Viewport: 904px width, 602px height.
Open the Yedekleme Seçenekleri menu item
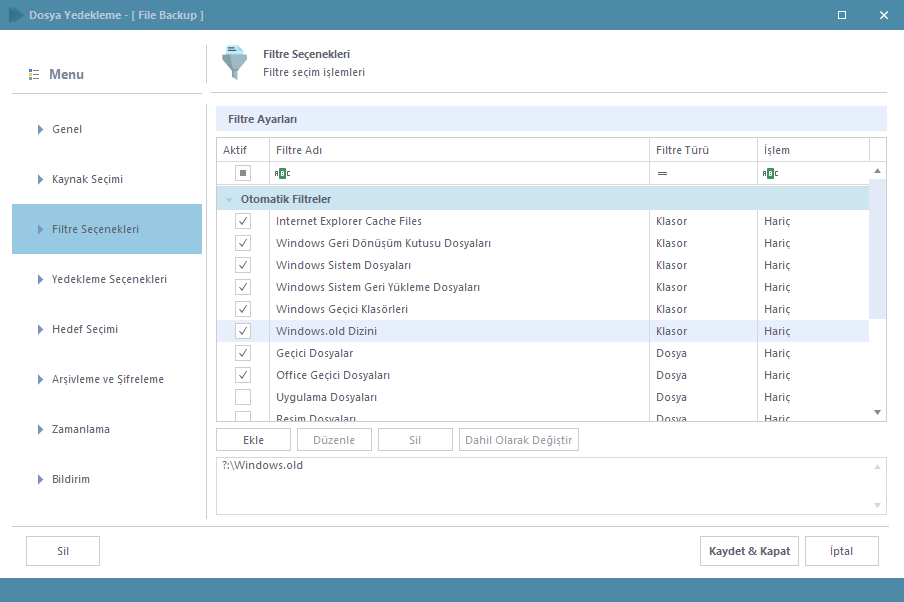(x=109, y=279)
